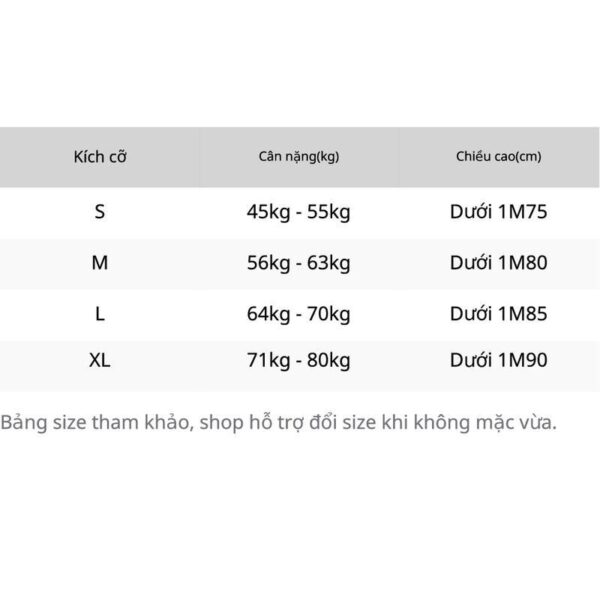
Task: Click the Dưới 1M85 height cell
Action: pyautogui.click(x=499, y=314)
